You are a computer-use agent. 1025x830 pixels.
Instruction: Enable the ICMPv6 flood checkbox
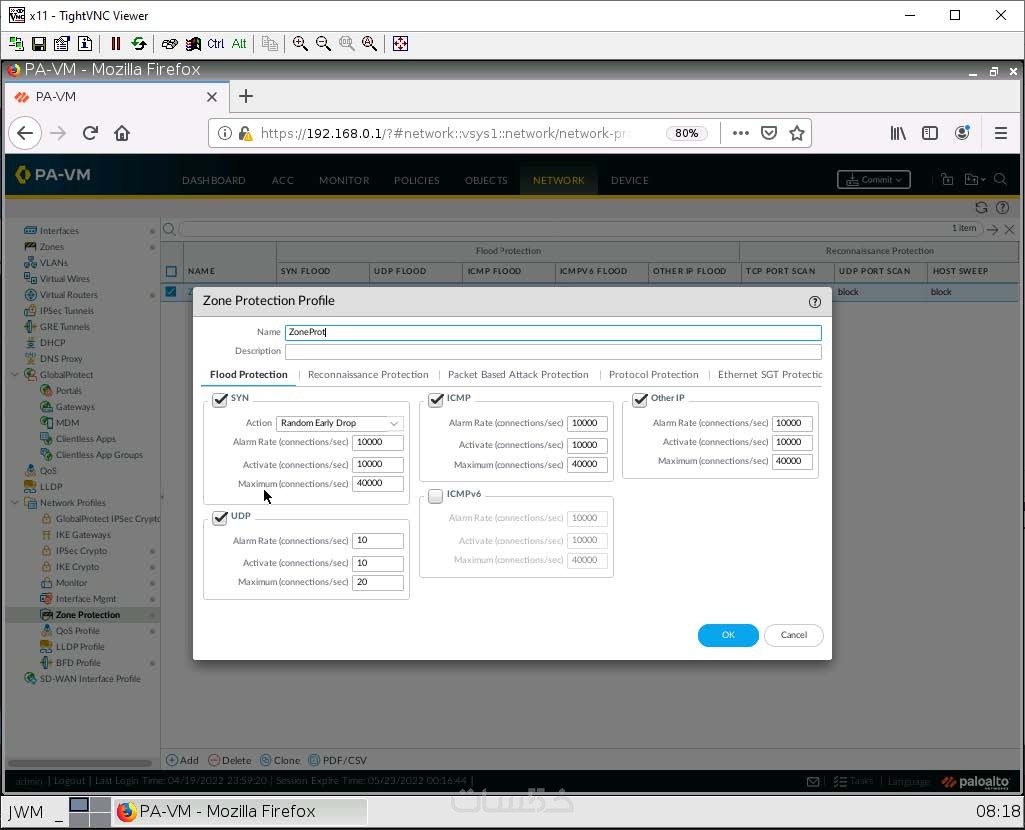(x=435, y=497)
